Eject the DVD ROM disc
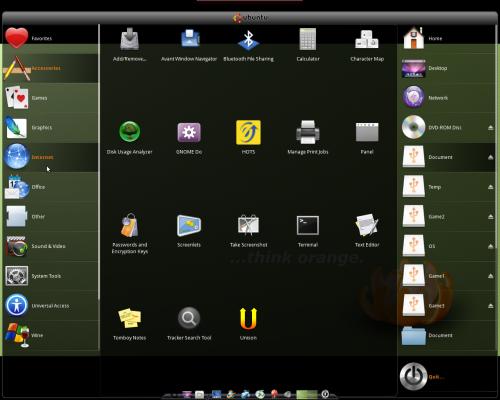Viewport: 500px width, 400px height. tap(491, 128)
